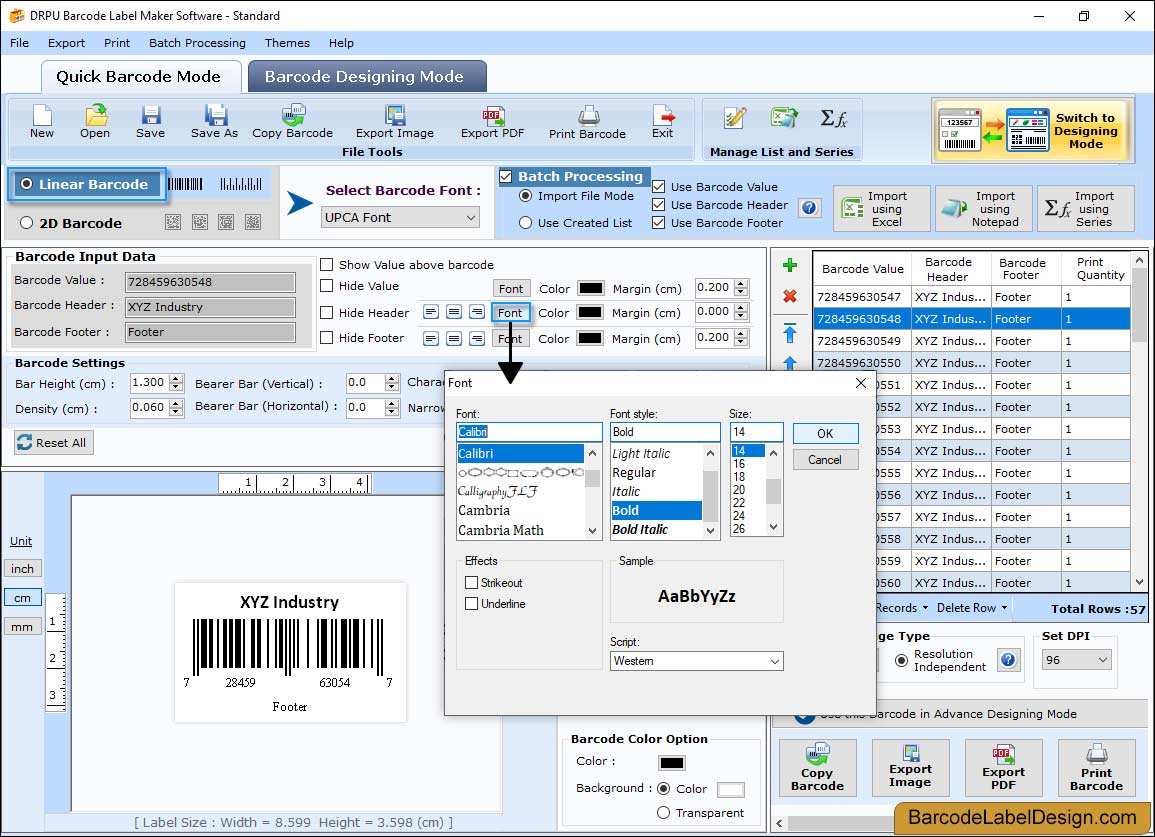
Task: Select the mm unit button
Action: [x=22, y=627]
